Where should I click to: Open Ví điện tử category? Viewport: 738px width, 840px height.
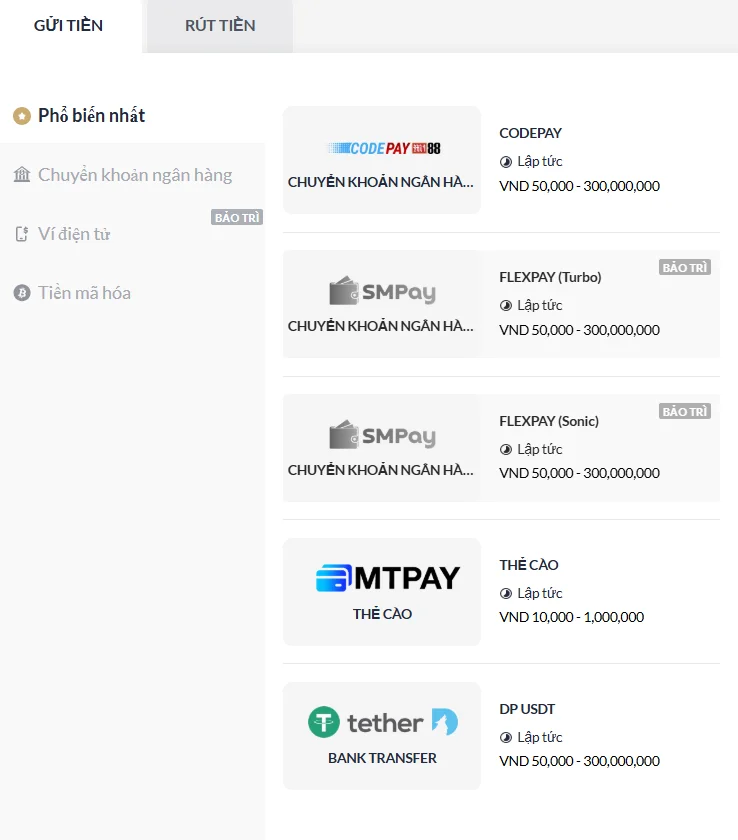(x=74, y=234)
